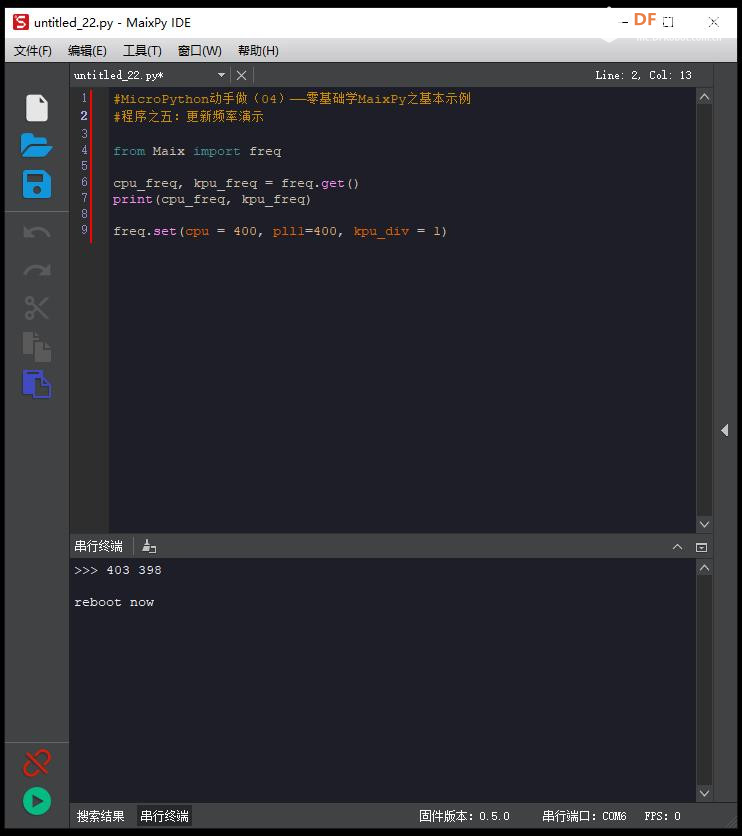Expand the right side panel arrow

point(724,430)
